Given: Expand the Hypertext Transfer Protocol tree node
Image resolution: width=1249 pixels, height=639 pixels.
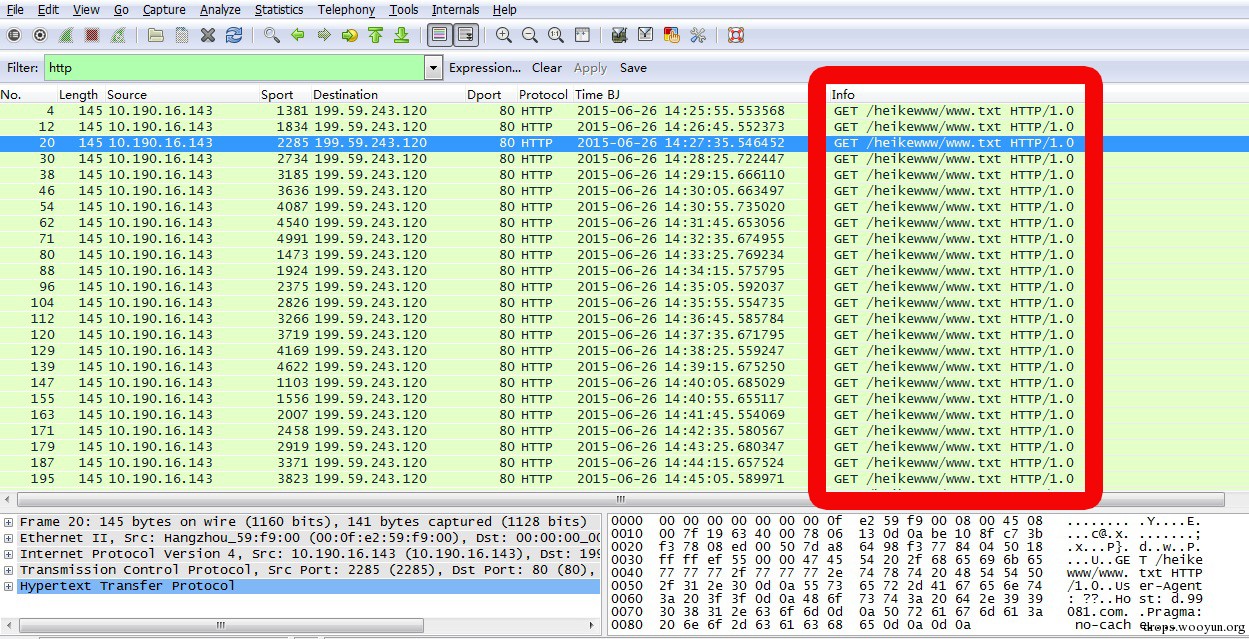Looking at the screenshot, I should [x=9, y=586].
